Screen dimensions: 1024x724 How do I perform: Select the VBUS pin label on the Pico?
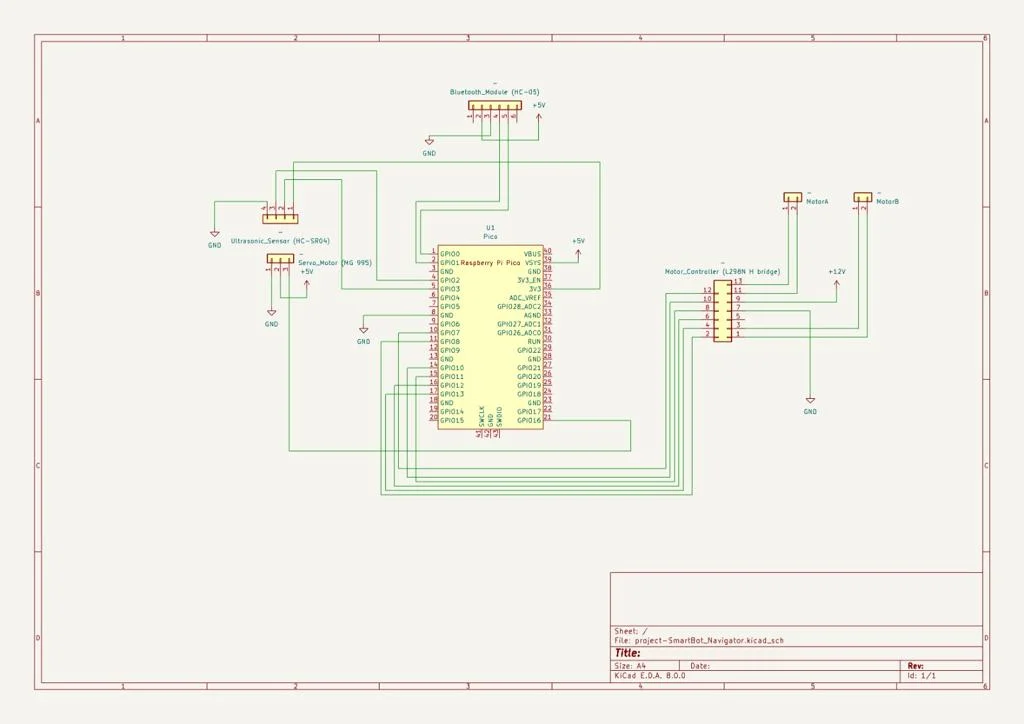point(532,254)
